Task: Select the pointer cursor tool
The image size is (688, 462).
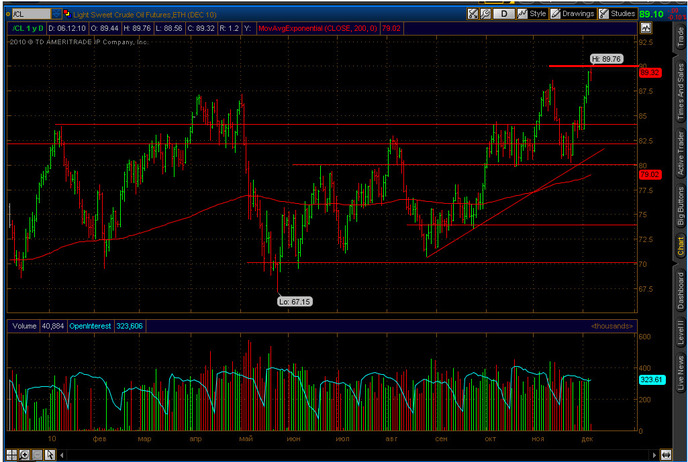Action: click(50, 455)
